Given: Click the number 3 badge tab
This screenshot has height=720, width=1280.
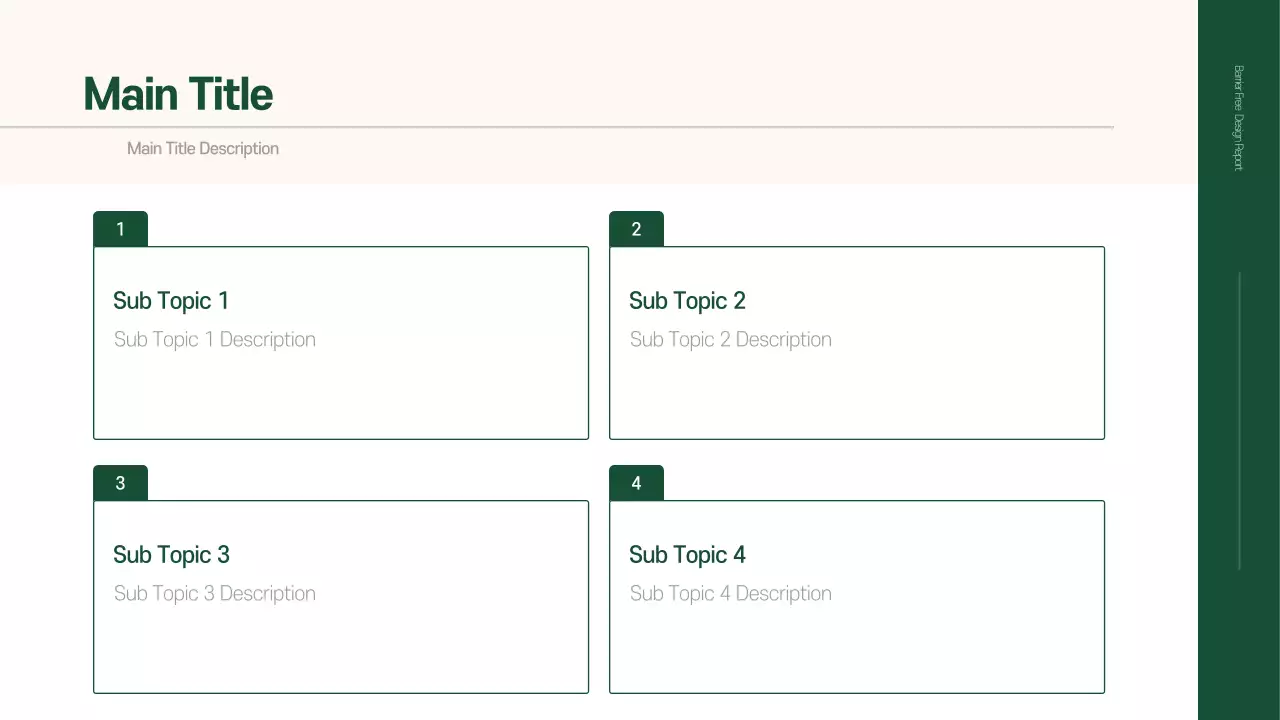Looking at the screenshot, I should pos(120,483).
